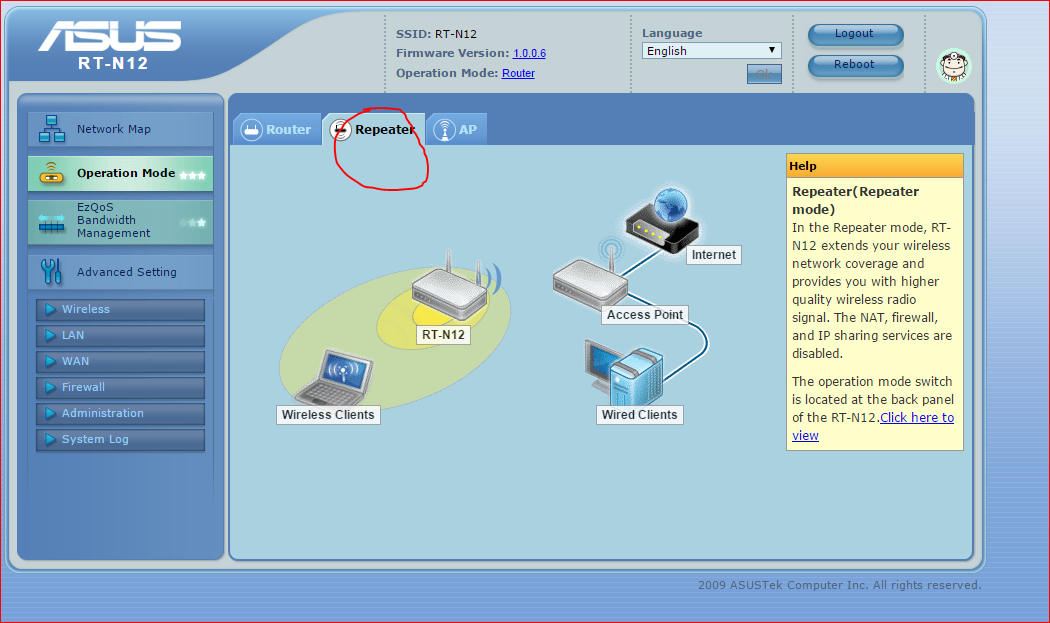
Task: Select the Repeater mode tab
Action: pyautogui.click(x=374, y=129)
